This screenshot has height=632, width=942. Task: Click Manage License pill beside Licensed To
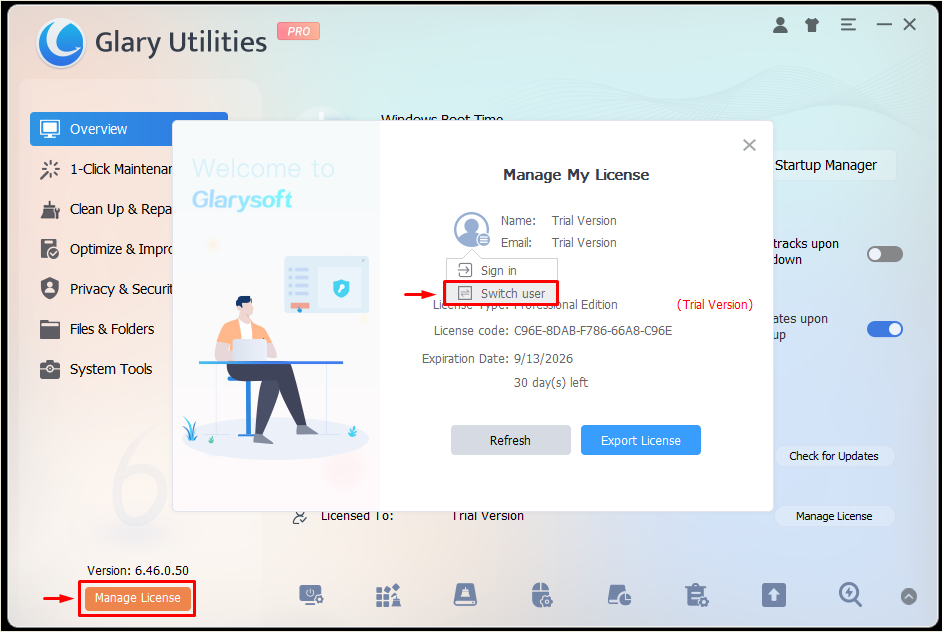[834, 516]
